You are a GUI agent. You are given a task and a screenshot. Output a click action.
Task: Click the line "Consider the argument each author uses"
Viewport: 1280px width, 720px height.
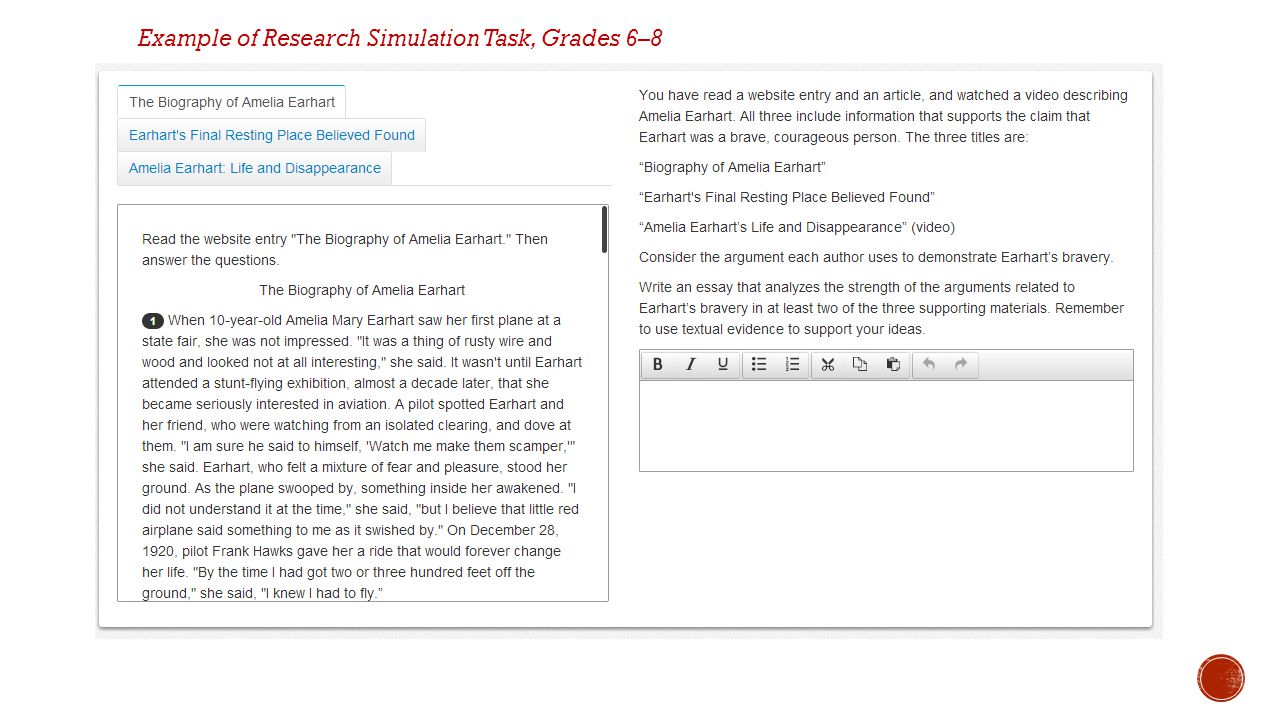point(876,257)
